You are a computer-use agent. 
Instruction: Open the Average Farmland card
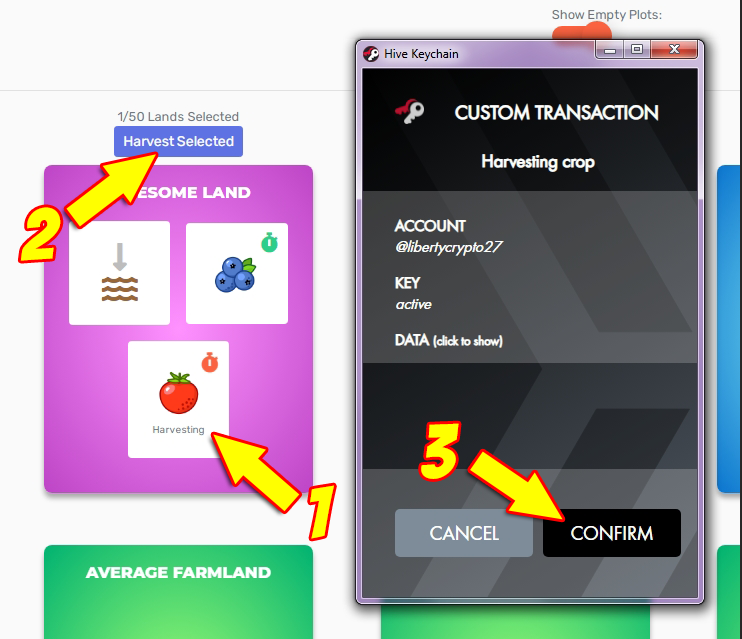coord(178,592)
